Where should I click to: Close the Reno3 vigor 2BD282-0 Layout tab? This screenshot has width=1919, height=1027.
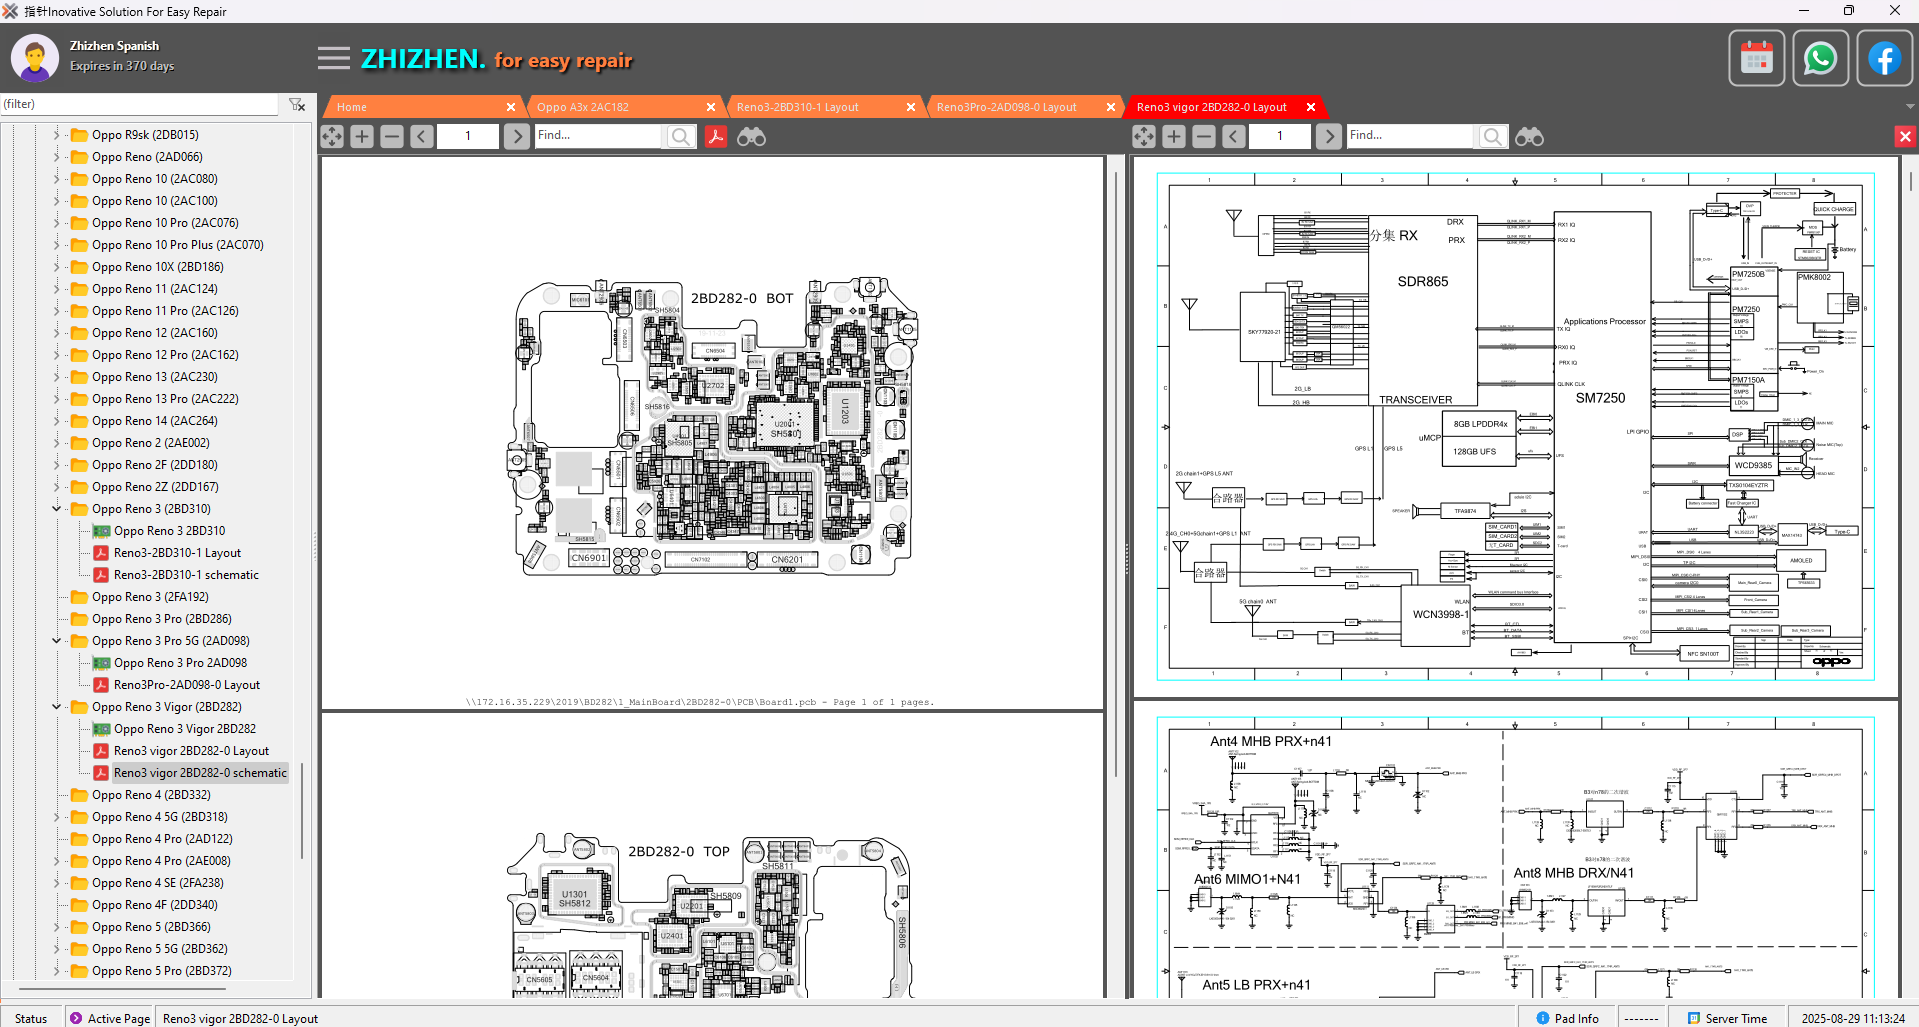[1311, 107]
